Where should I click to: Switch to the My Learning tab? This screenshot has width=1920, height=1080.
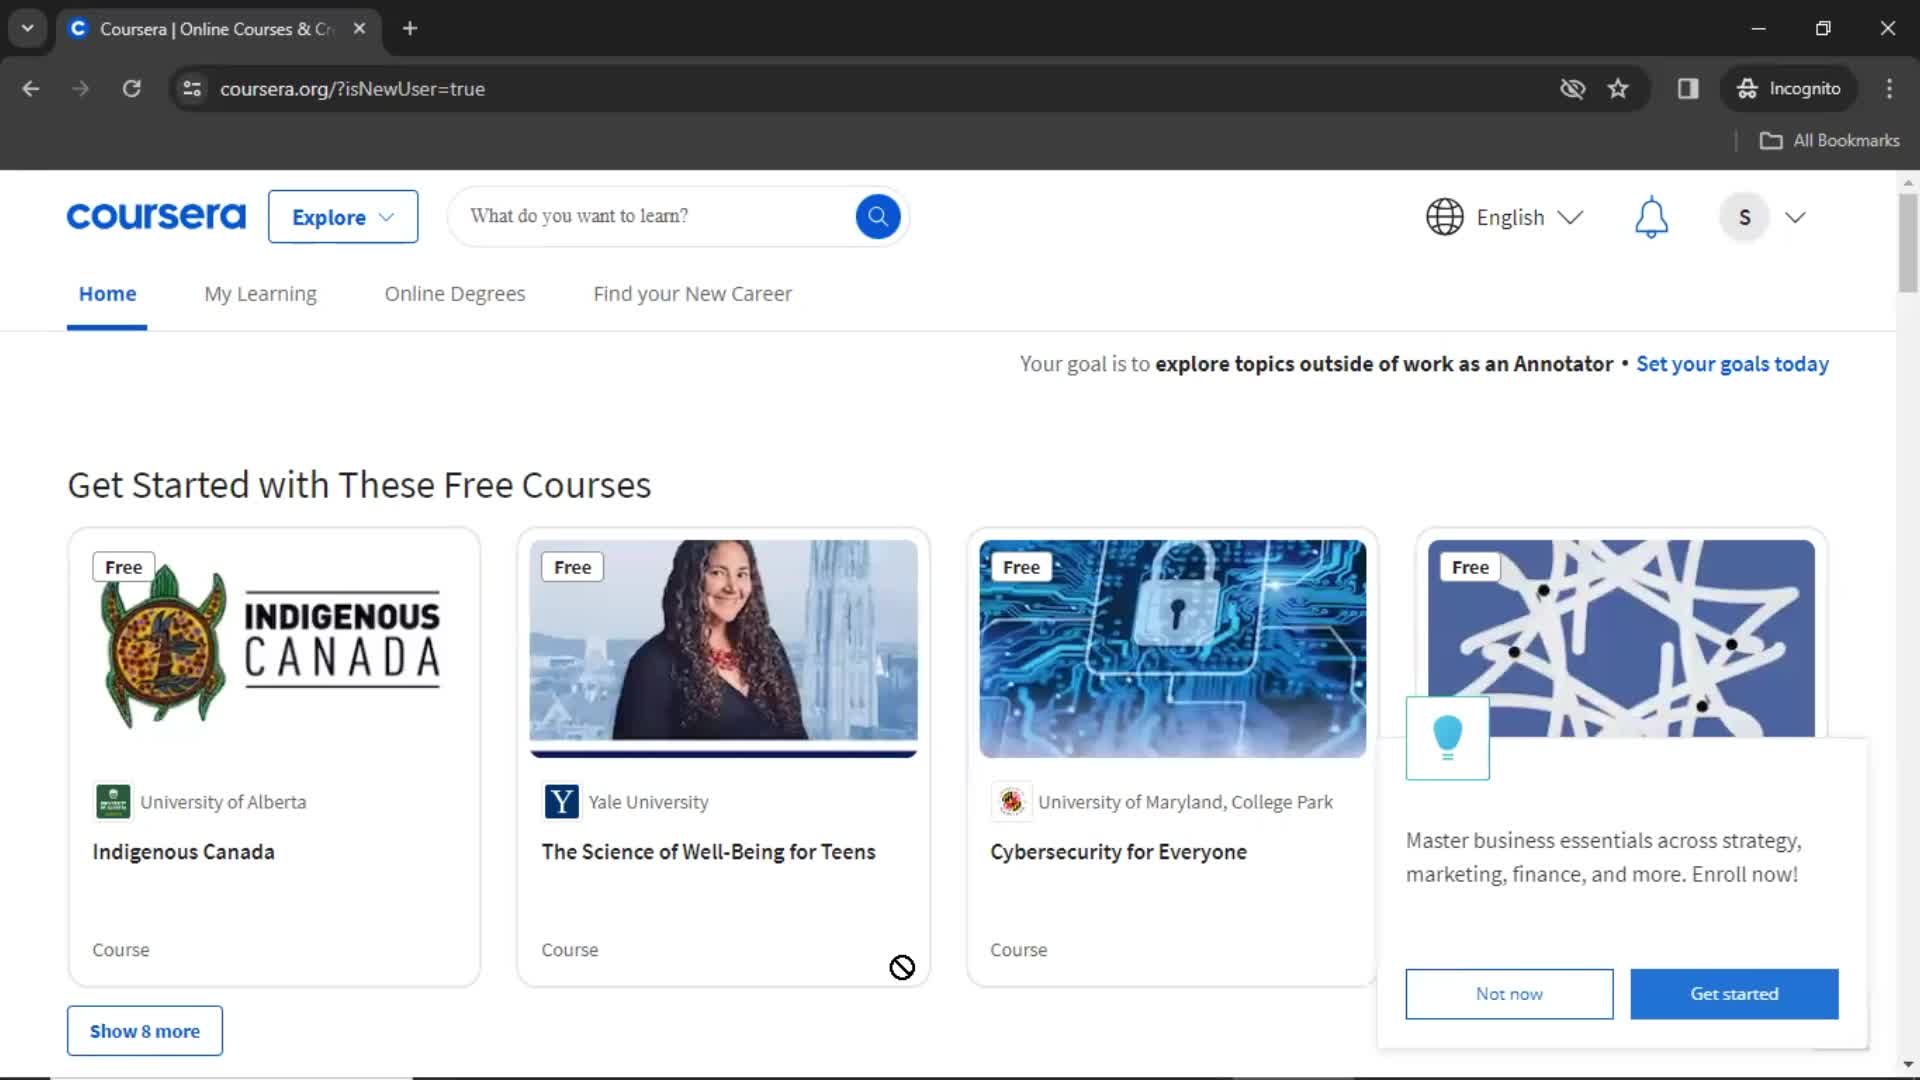(260, 293)
